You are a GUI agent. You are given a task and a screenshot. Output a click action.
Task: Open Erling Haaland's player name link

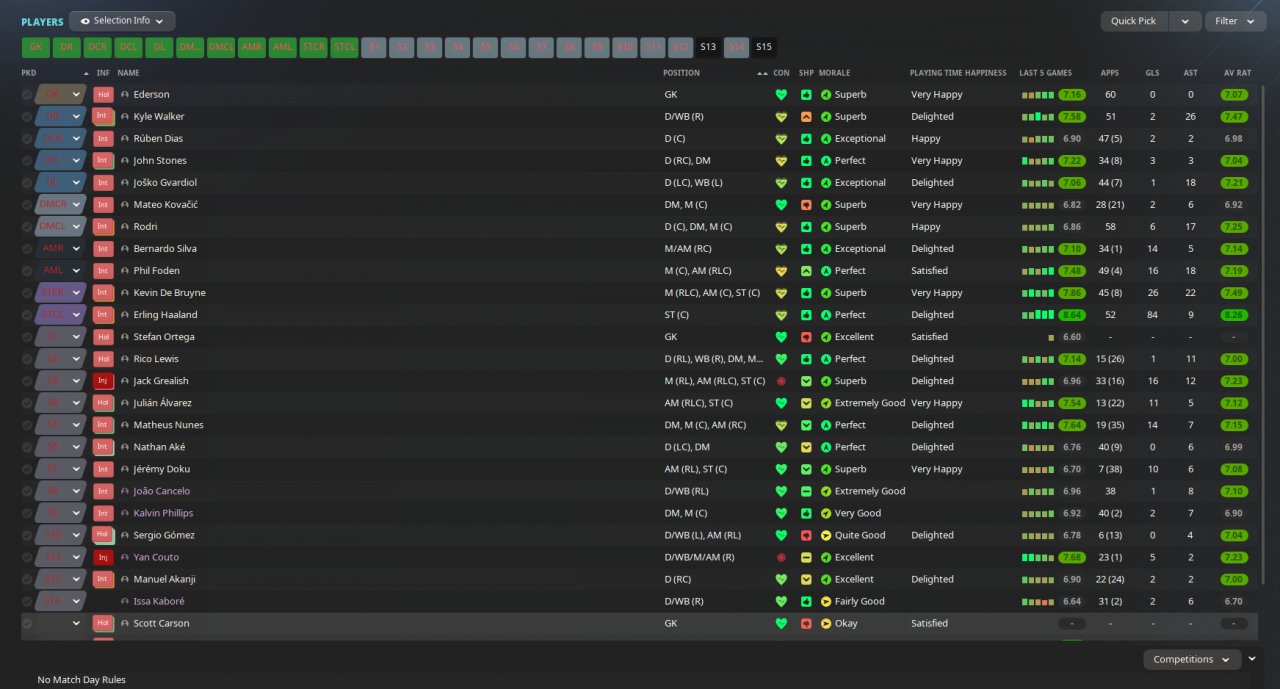point(165,315)
